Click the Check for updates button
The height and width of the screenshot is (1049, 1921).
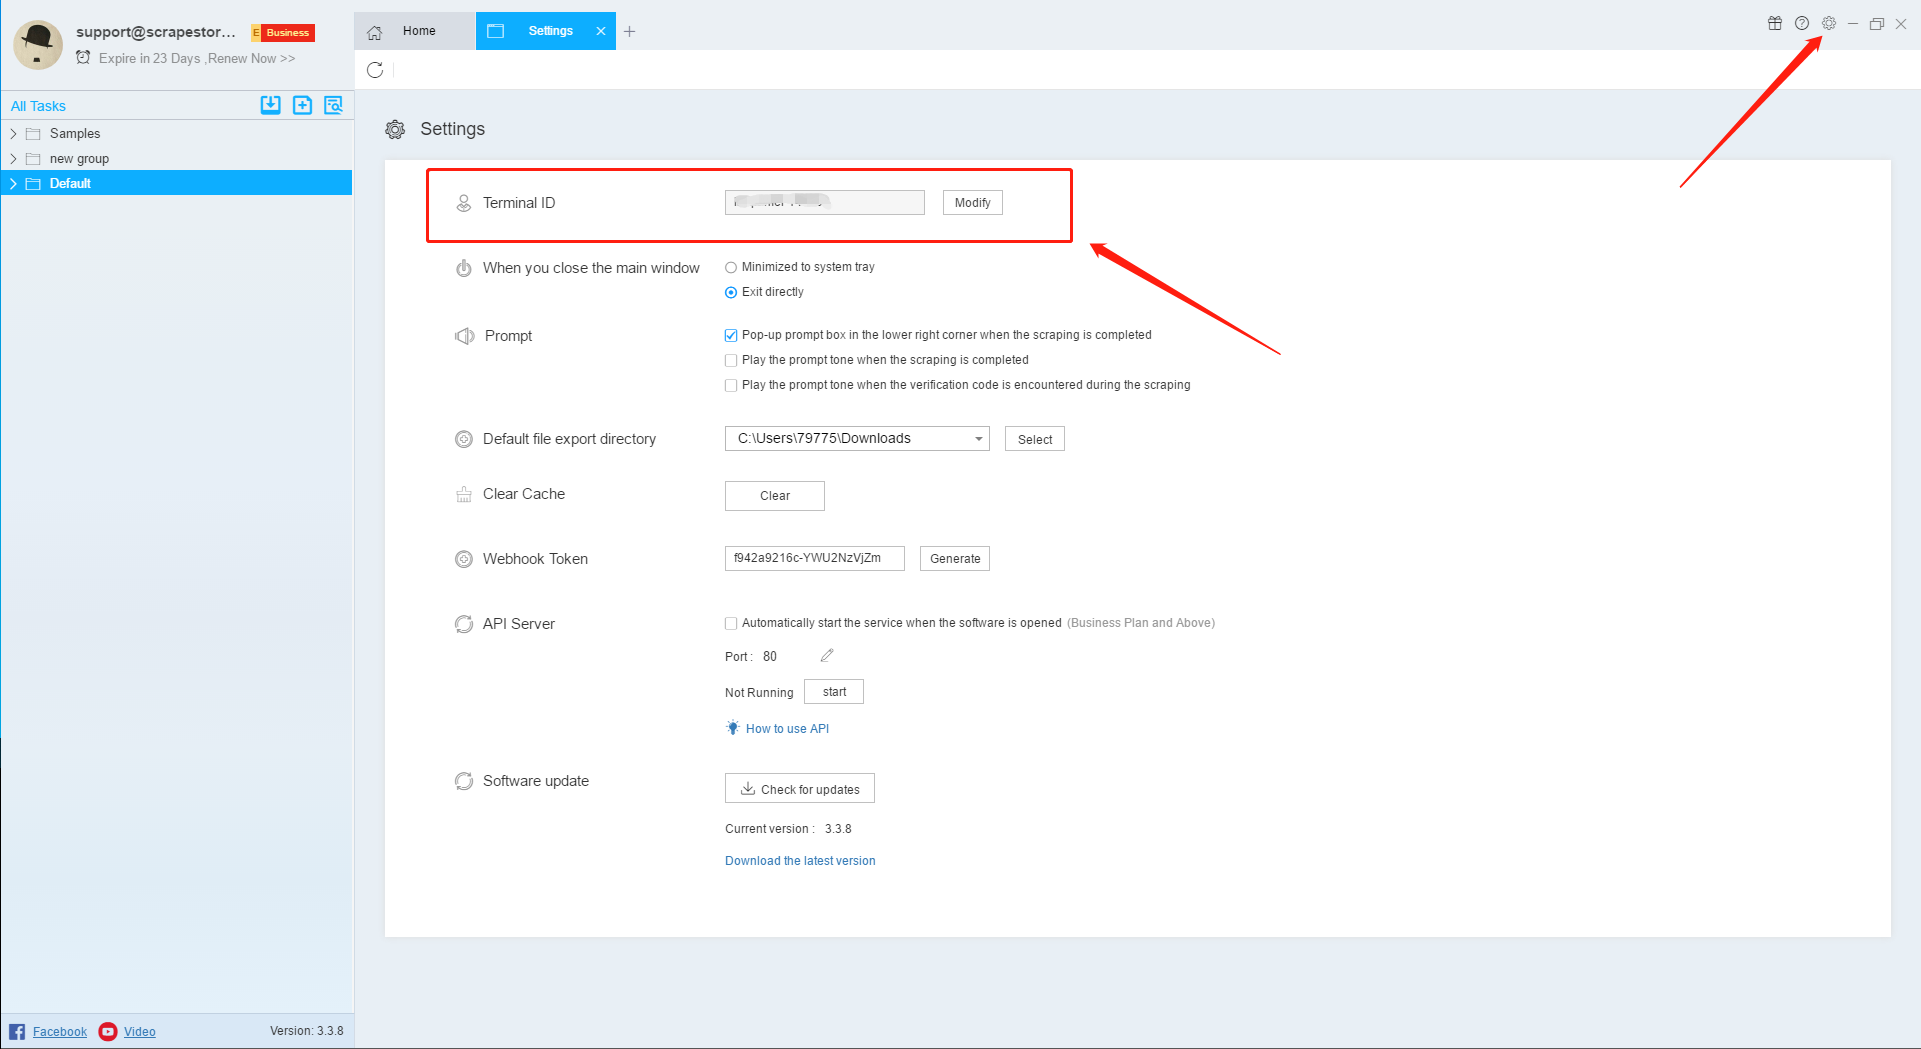click(x=799, y=789)
